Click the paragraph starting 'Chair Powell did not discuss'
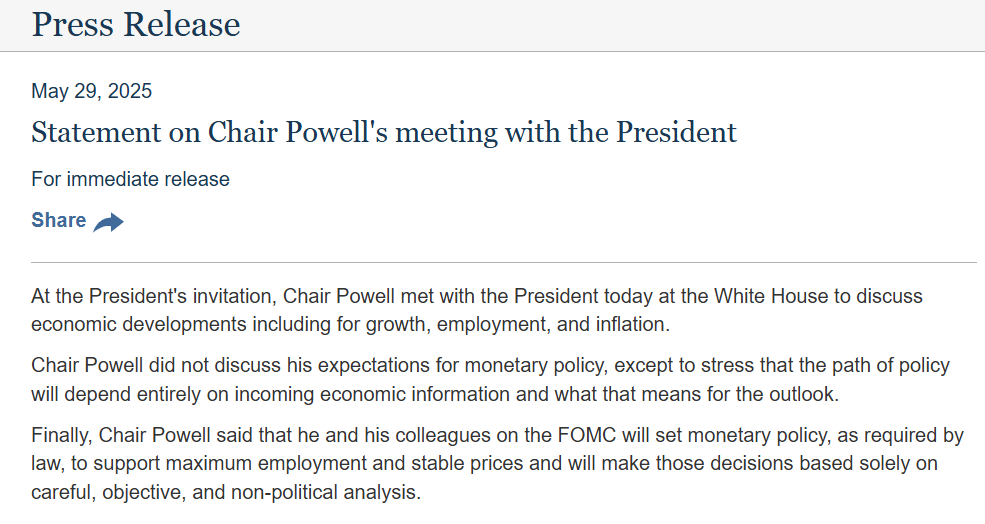 (491, 380)
